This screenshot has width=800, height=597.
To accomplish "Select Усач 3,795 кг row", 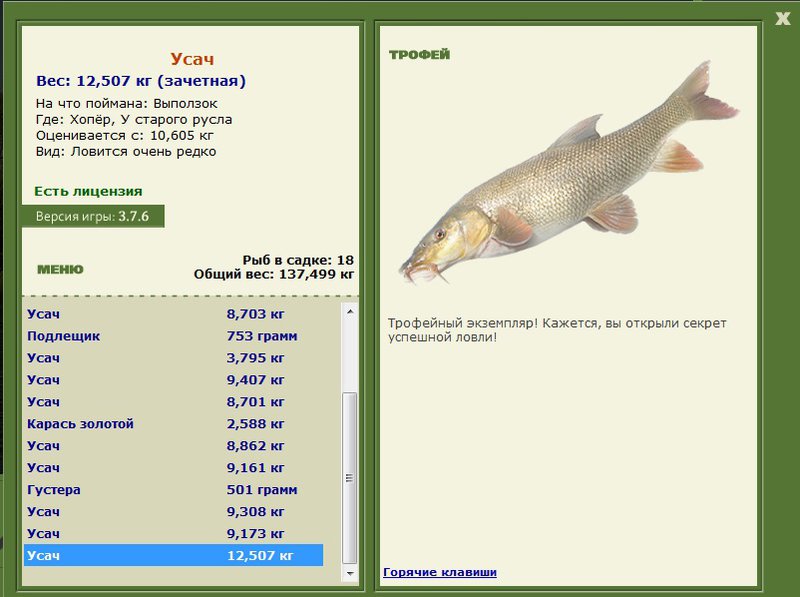I will click(173, 358).
